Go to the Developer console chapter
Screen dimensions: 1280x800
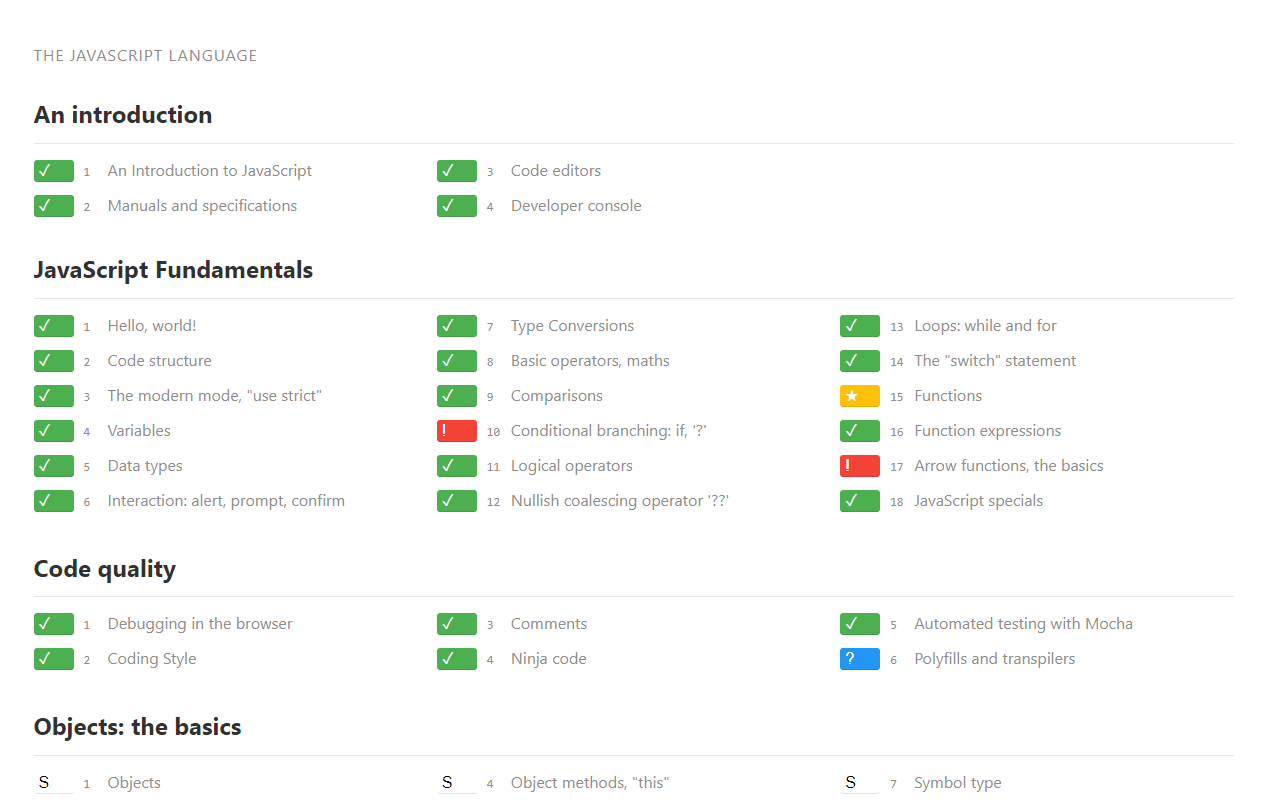point(576,206)
